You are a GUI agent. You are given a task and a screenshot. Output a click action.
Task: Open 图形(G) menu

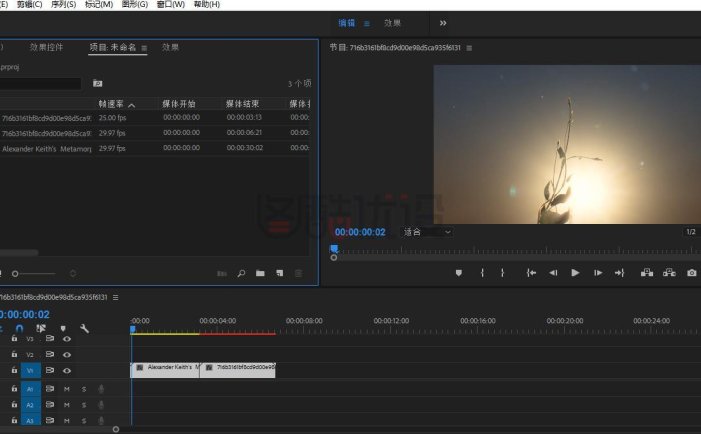point(135,4)
